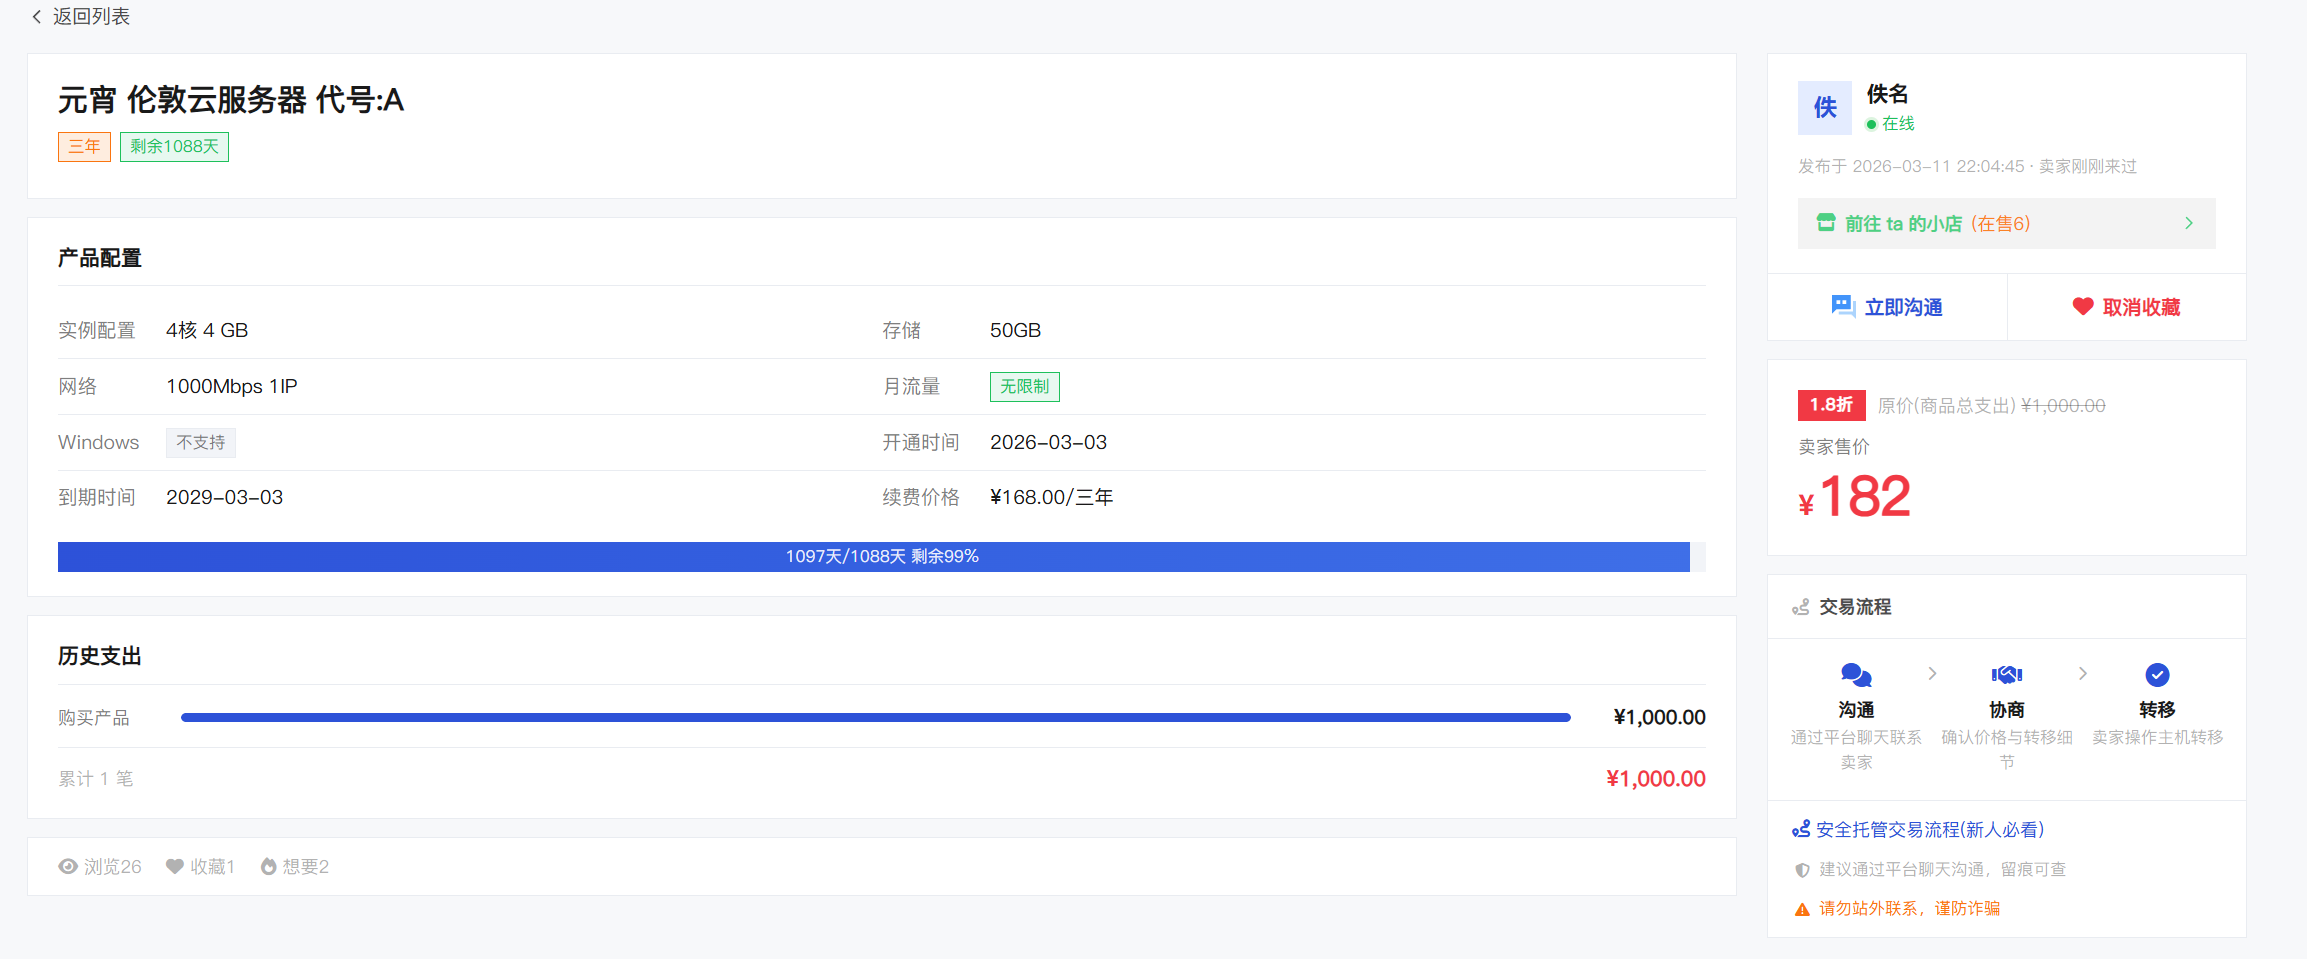
Task: Click the red heart icon for 取消收藏
Action: pos(2083,307)
